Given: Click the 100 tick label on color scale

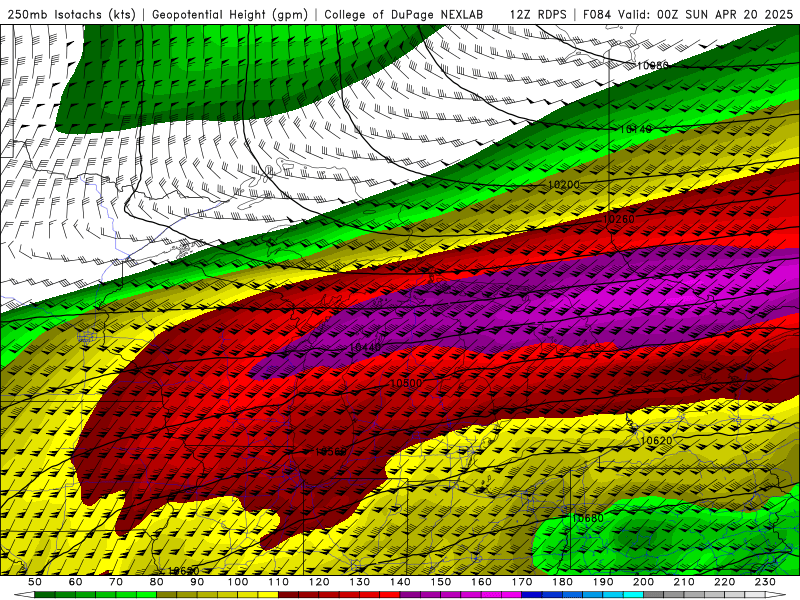Looking at the screenshot, I should point(238,582).
